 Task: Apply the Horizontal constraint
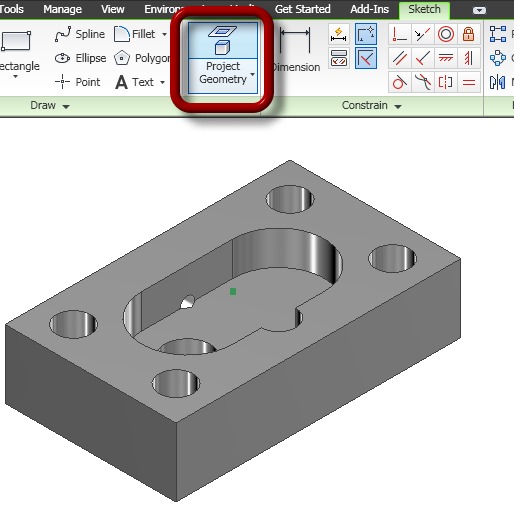(x=446, y=58)
